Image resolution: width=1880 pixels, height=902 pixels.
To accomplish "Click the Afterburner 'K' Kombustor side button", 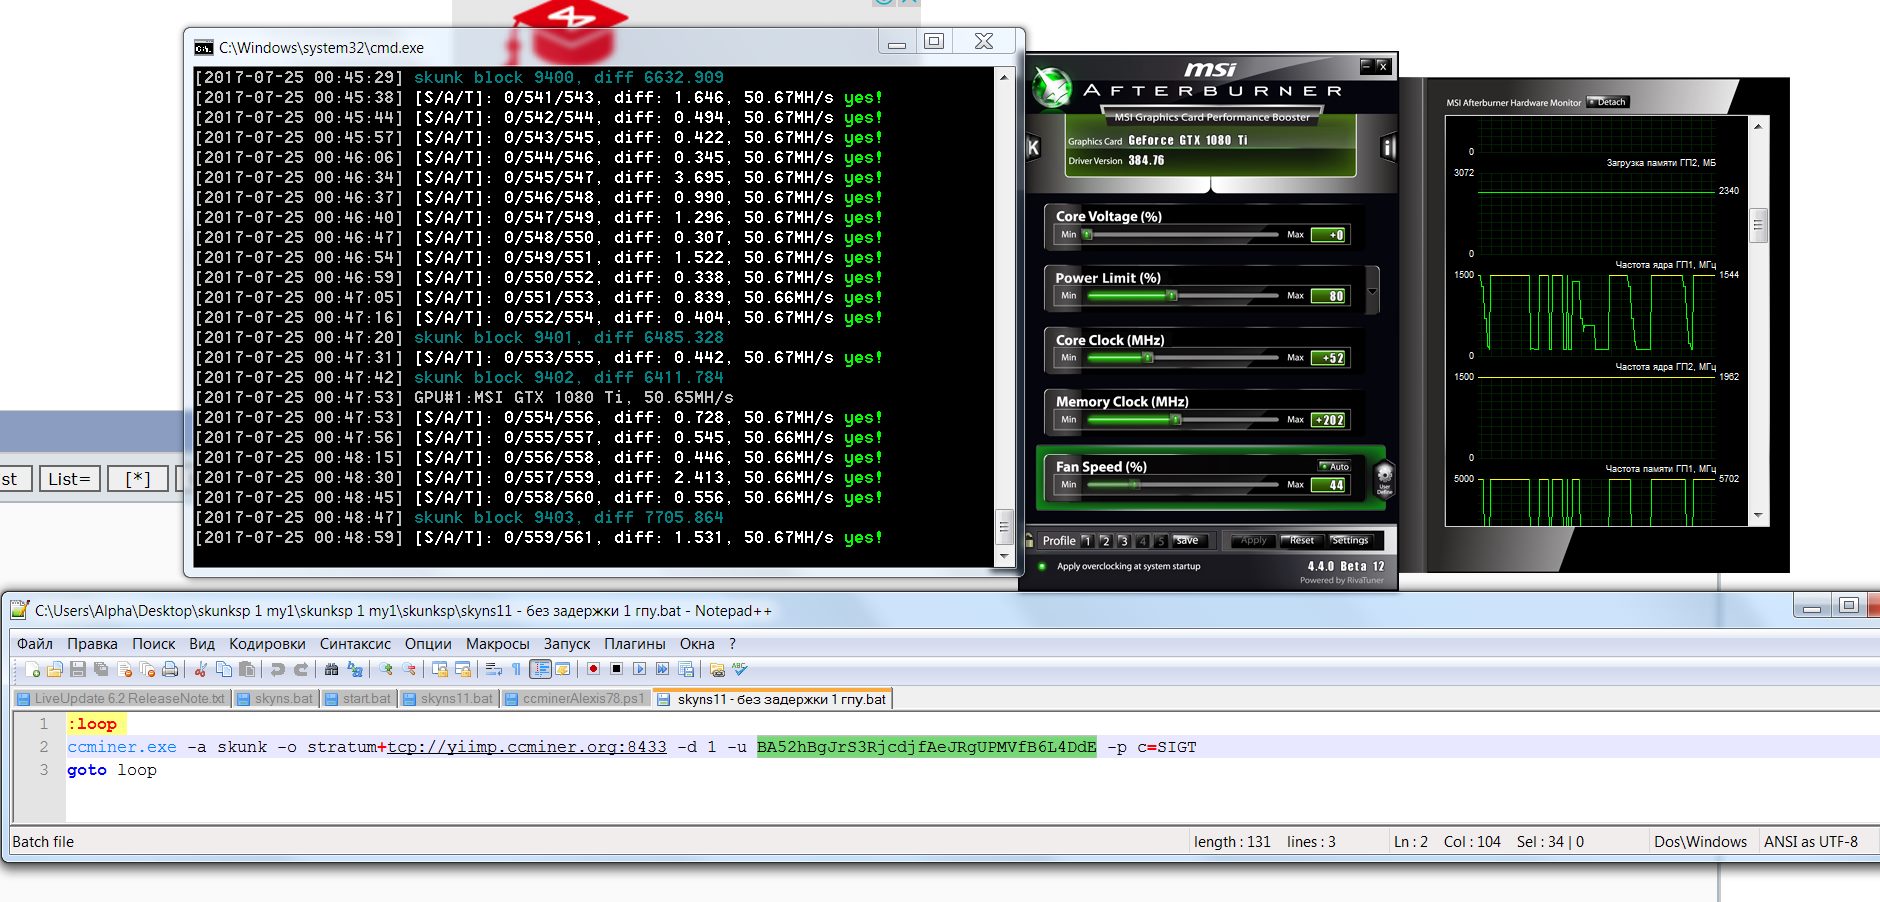I will click(1033, 147).
